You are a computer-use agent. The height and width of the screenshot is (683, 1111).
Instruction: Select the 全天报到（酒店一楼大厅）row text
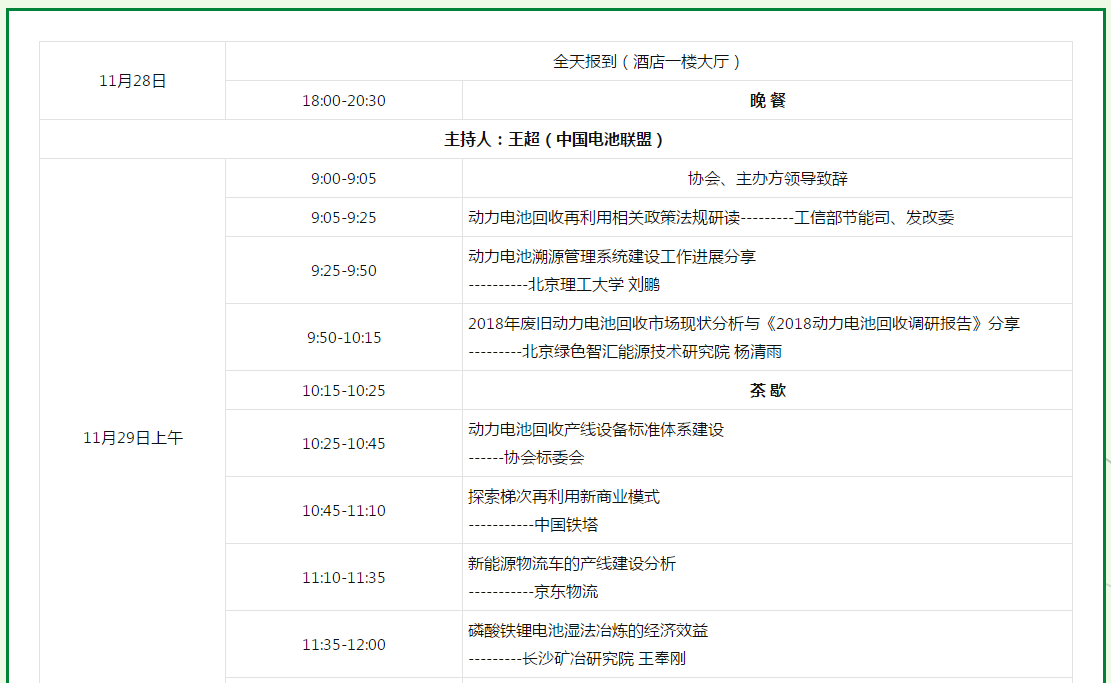[x=648, y=61]
